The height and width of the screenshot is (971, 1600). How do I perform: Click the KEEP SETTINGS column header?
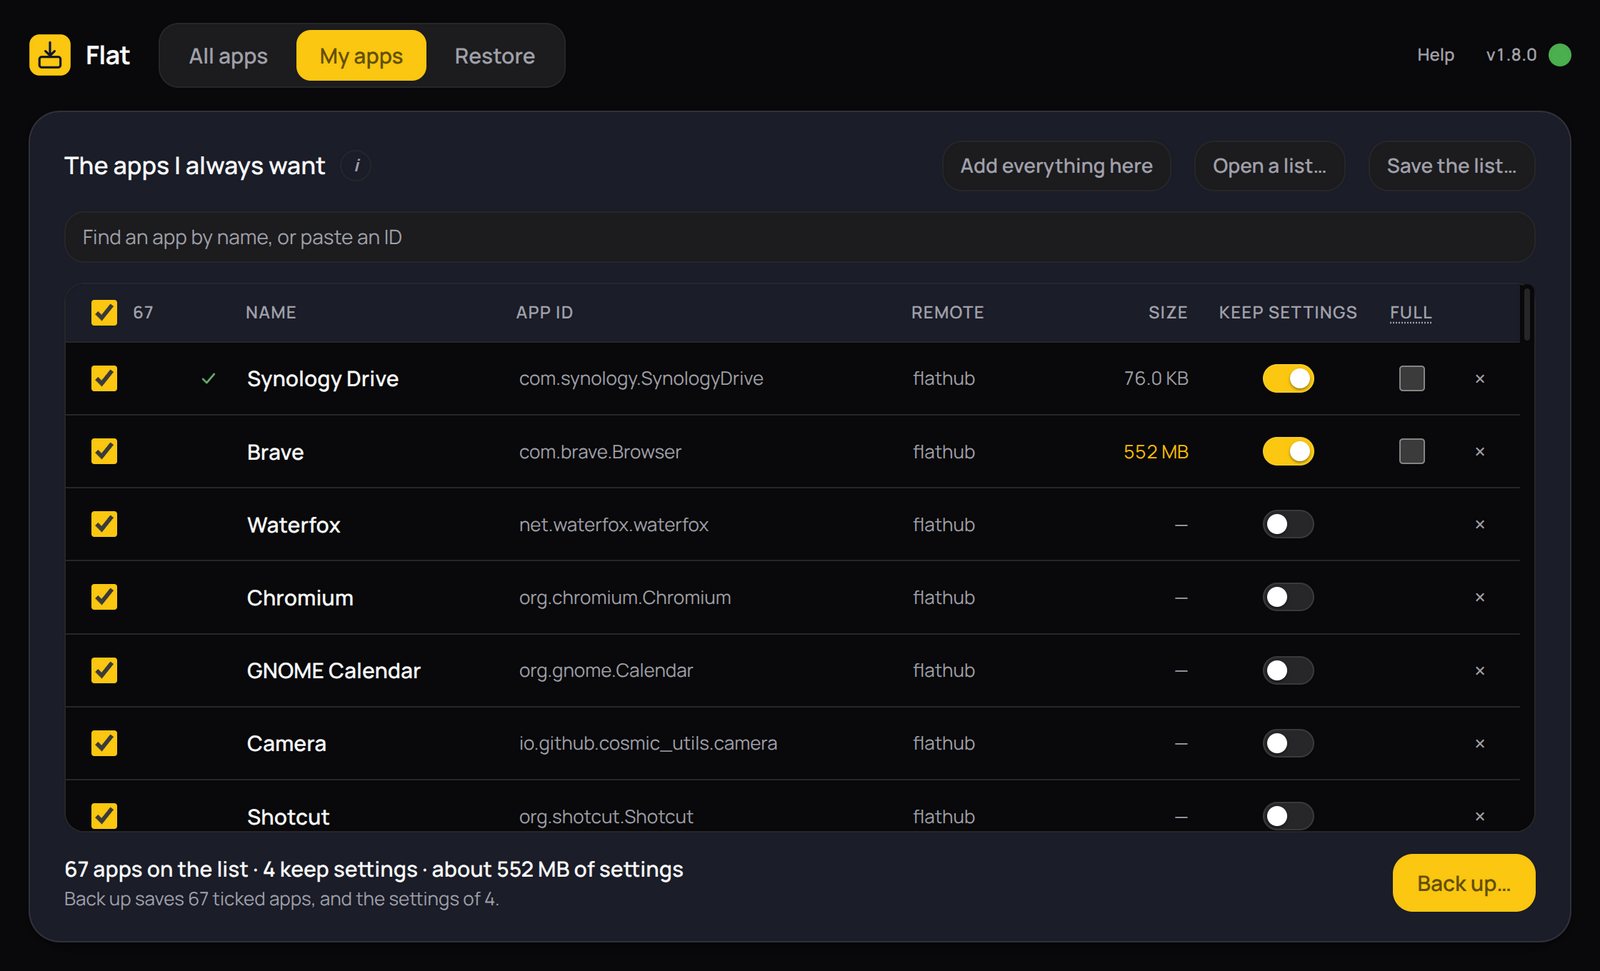tap(1288, 313)
